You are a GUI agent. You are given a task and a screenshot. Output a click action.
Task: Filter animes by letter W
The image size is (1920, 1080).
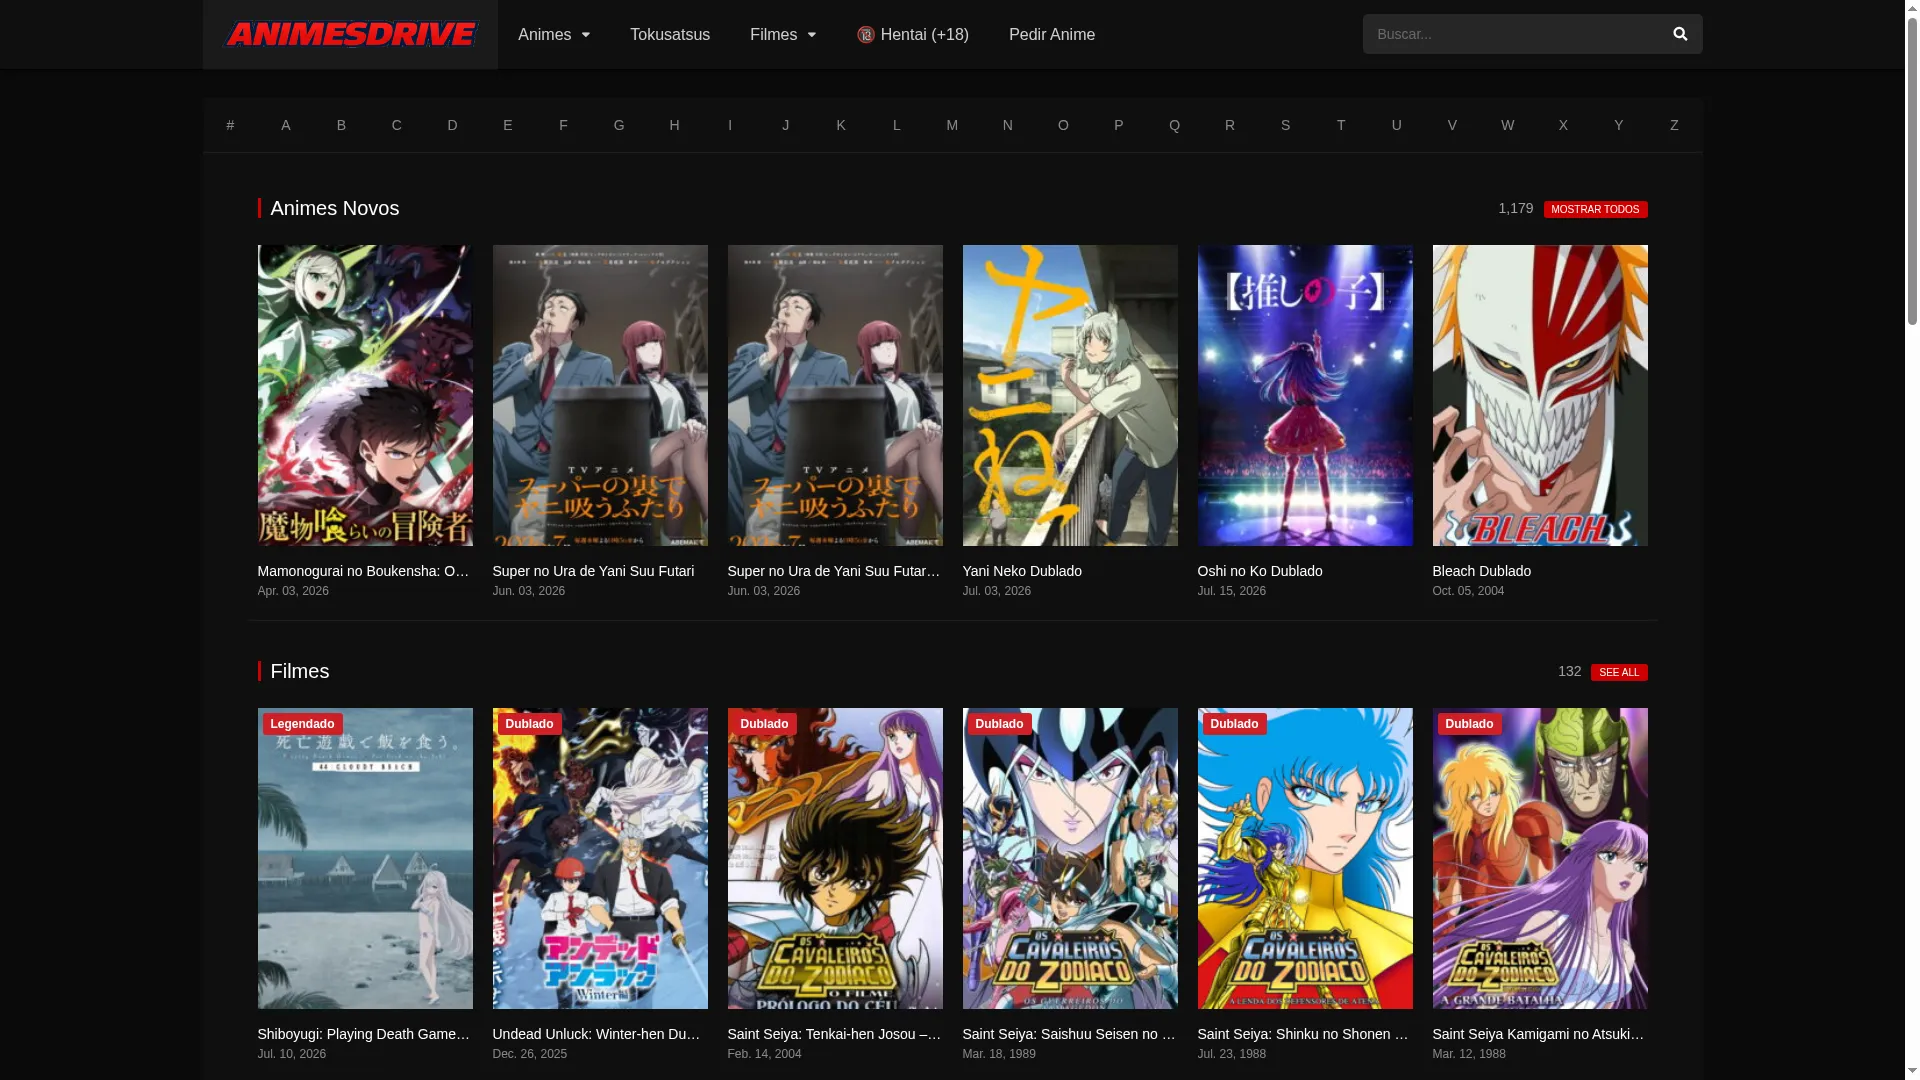1508,125
